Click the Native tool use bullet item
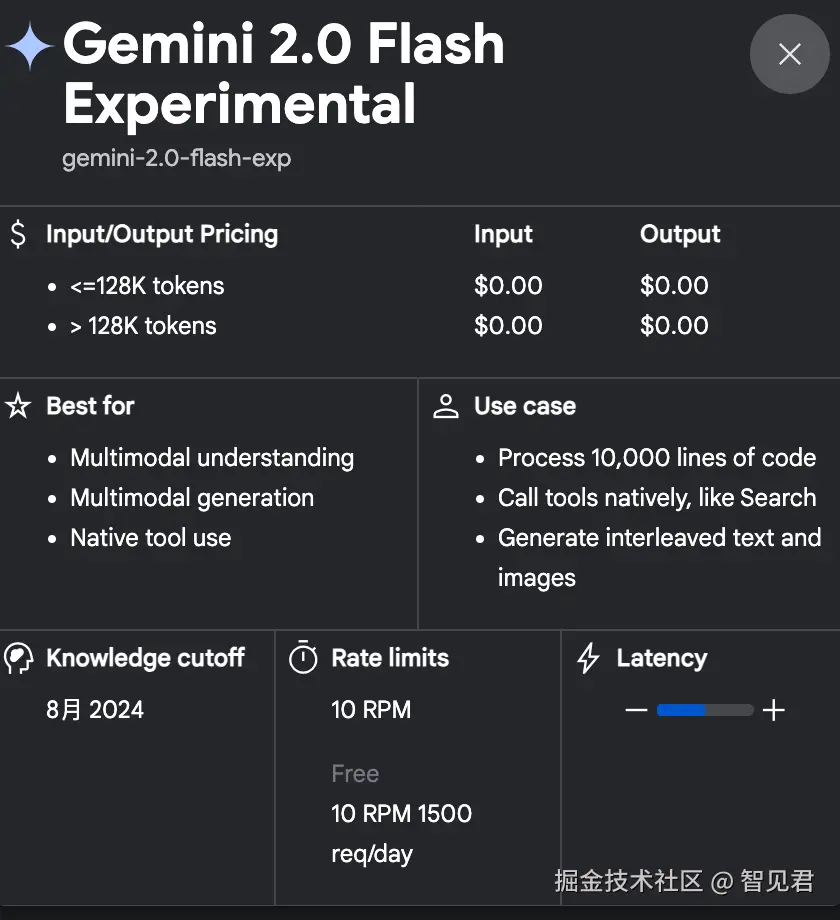The image size is (840, 920). click(x=150, y=538)
